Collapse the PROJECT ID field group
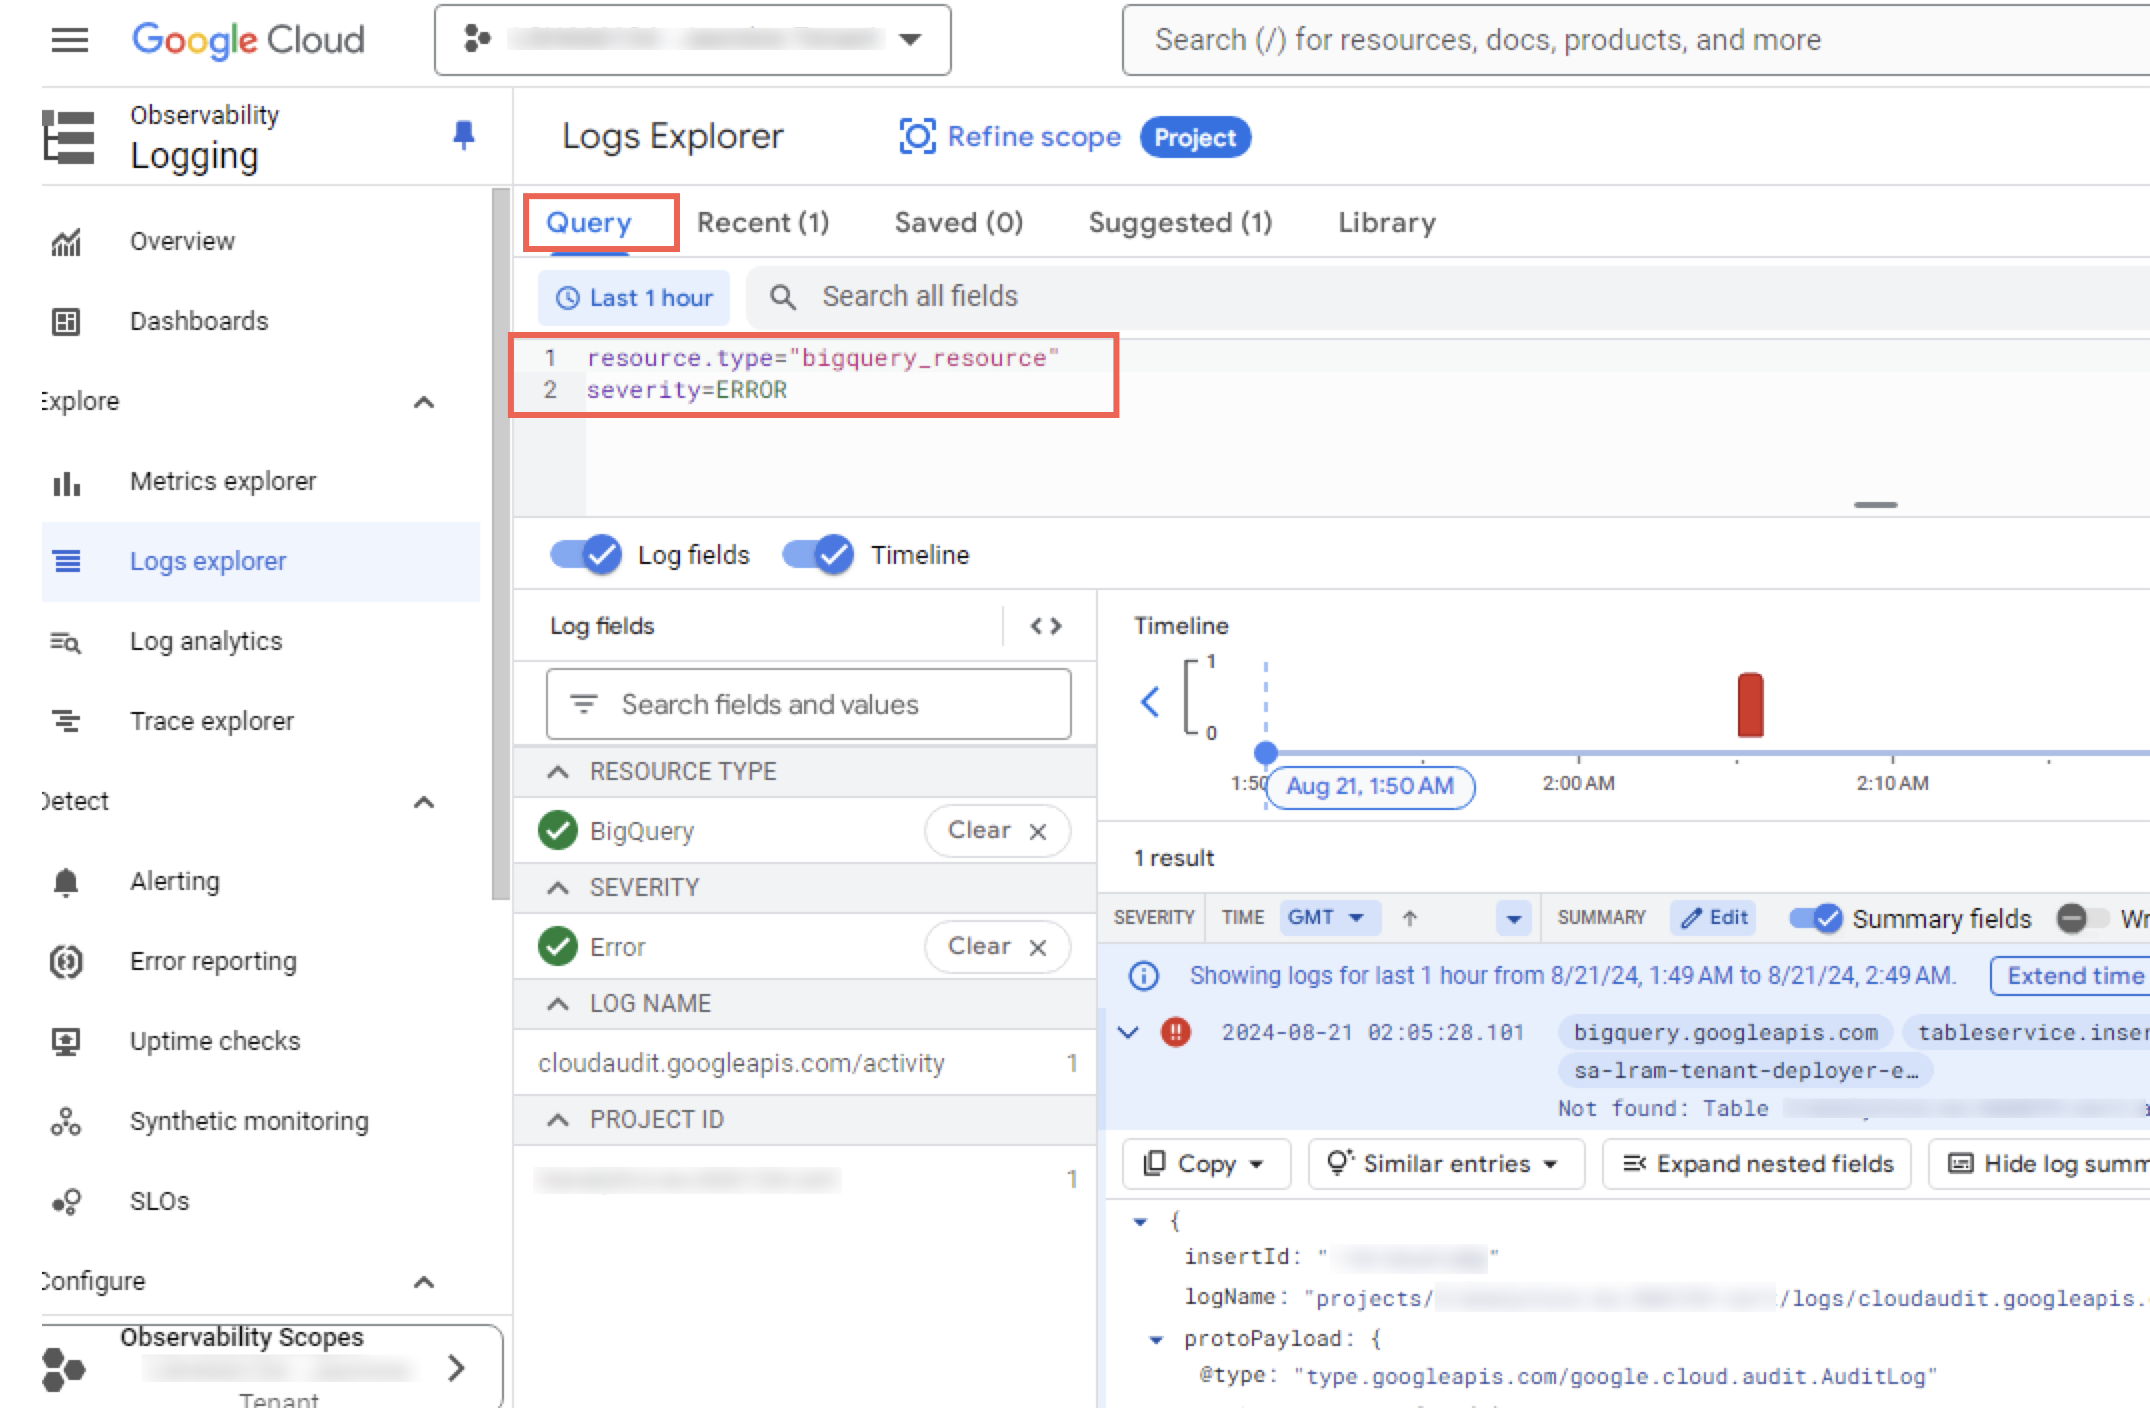This screenshot has height=1408, width=2150. pos(558,1120)
